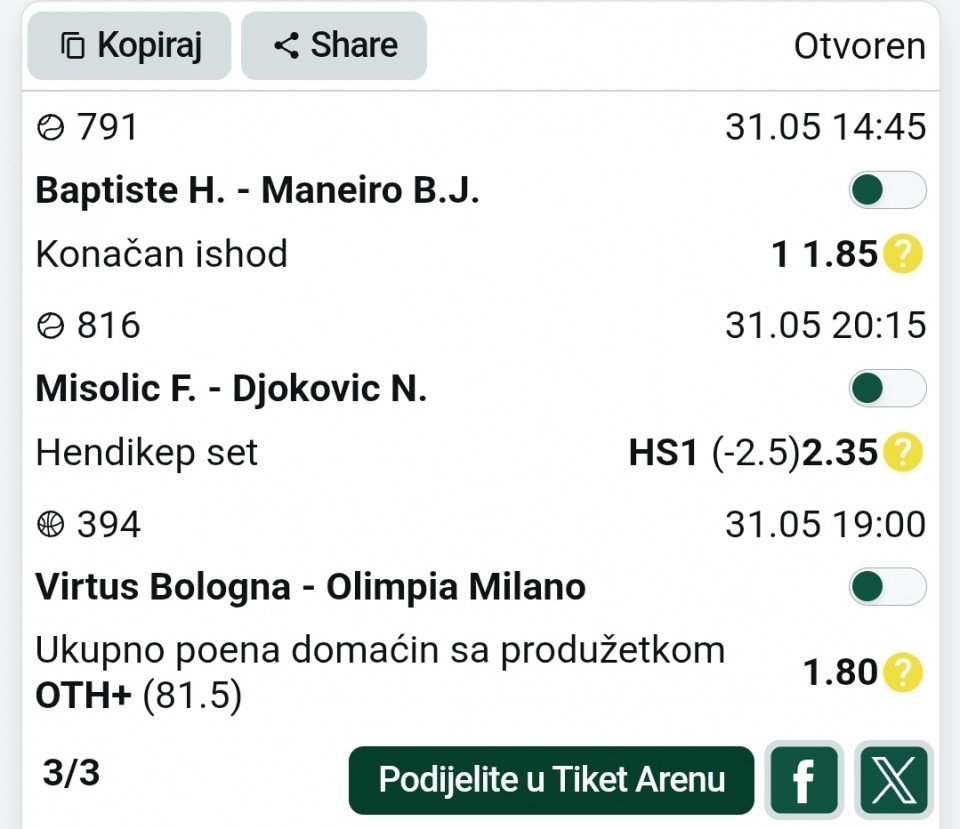Click the X (Twitter) share icon
This screenshot has height=829, width=960.
[x=894, y=779]
